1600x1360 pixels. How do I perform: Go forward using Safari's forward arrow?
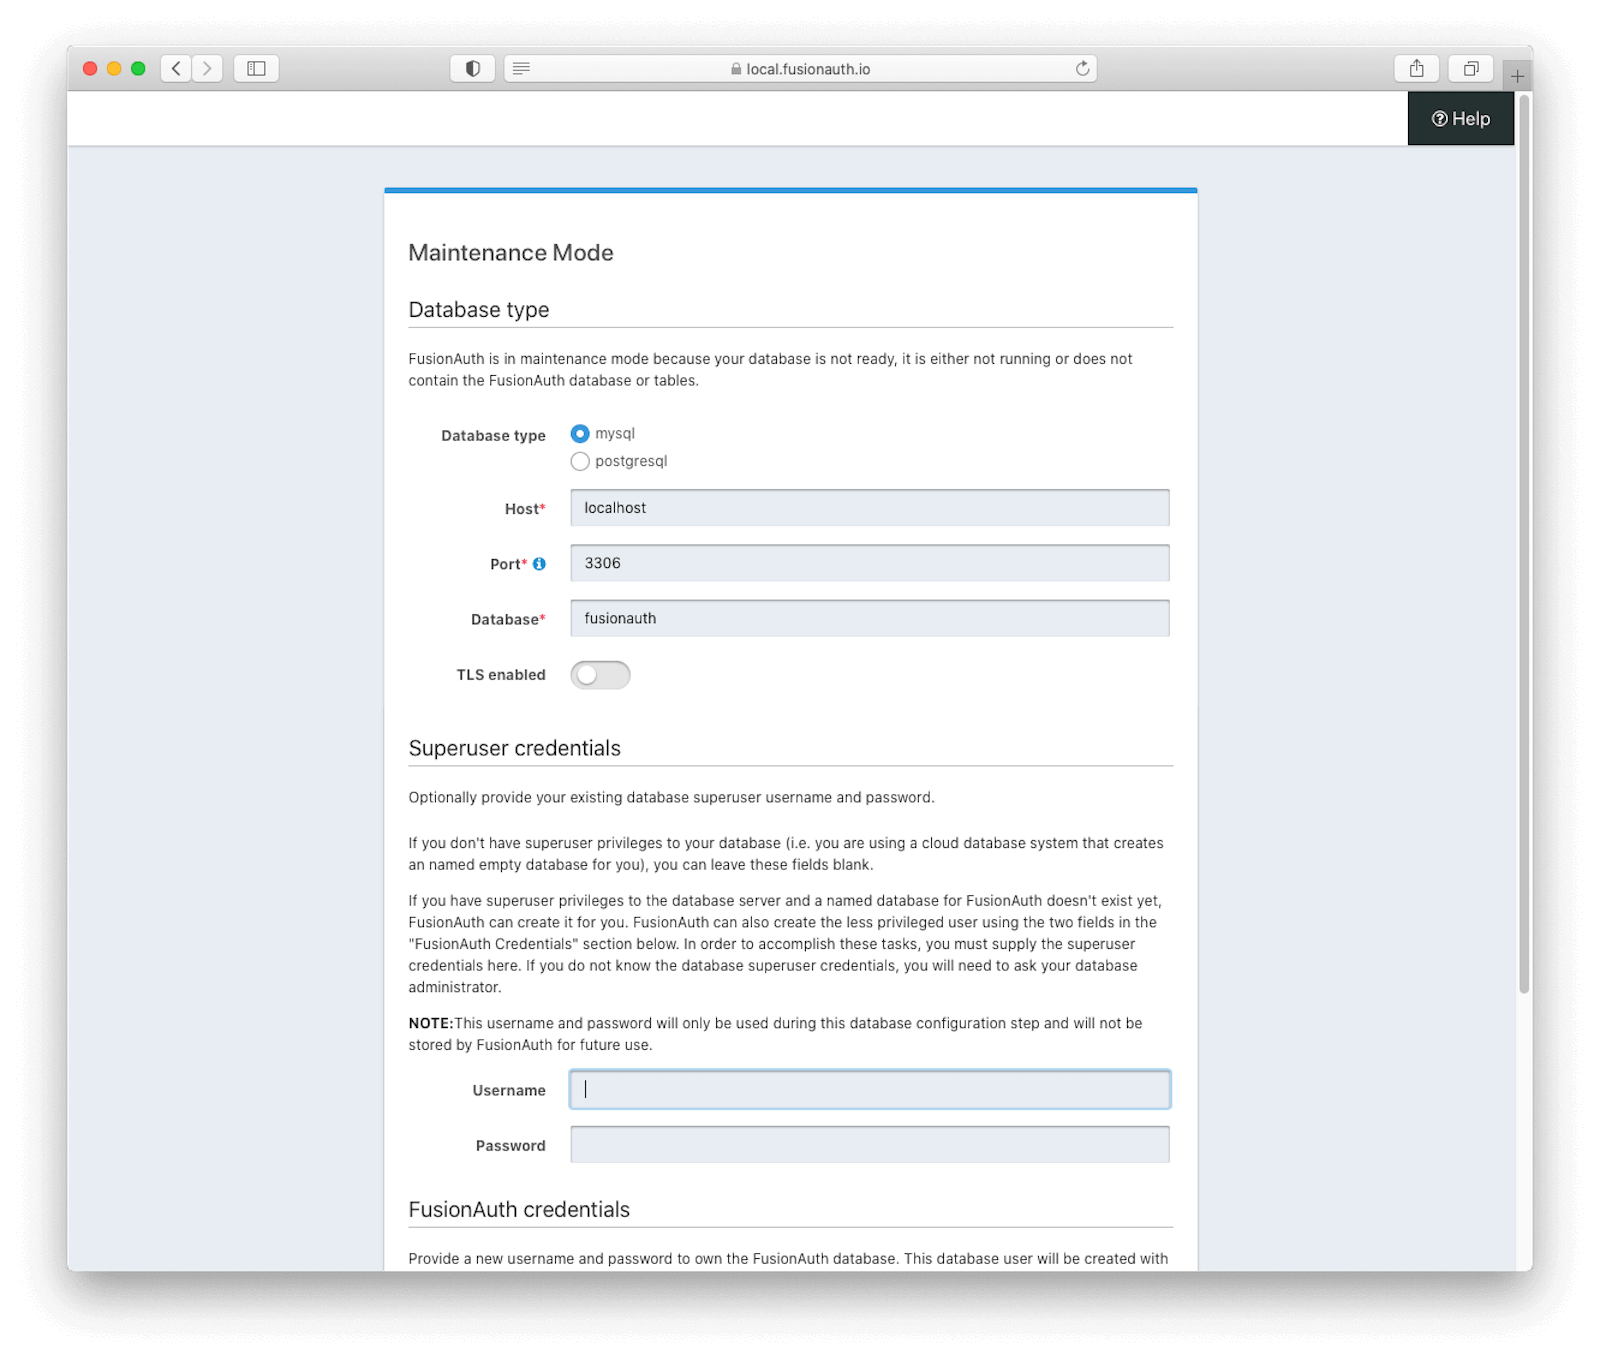(x=207, y=68)
